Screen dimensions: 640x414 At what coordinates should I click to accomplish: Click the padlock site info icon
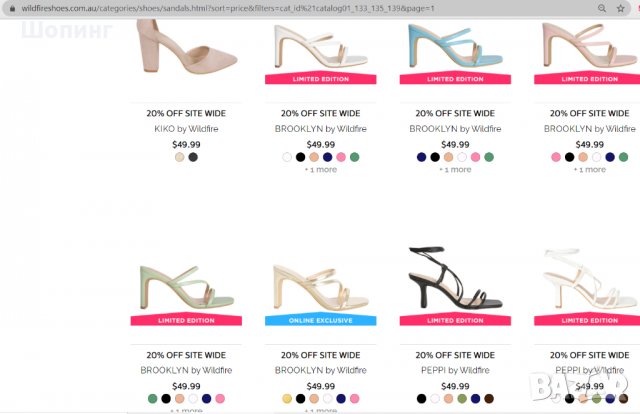[x=12, y=8]
